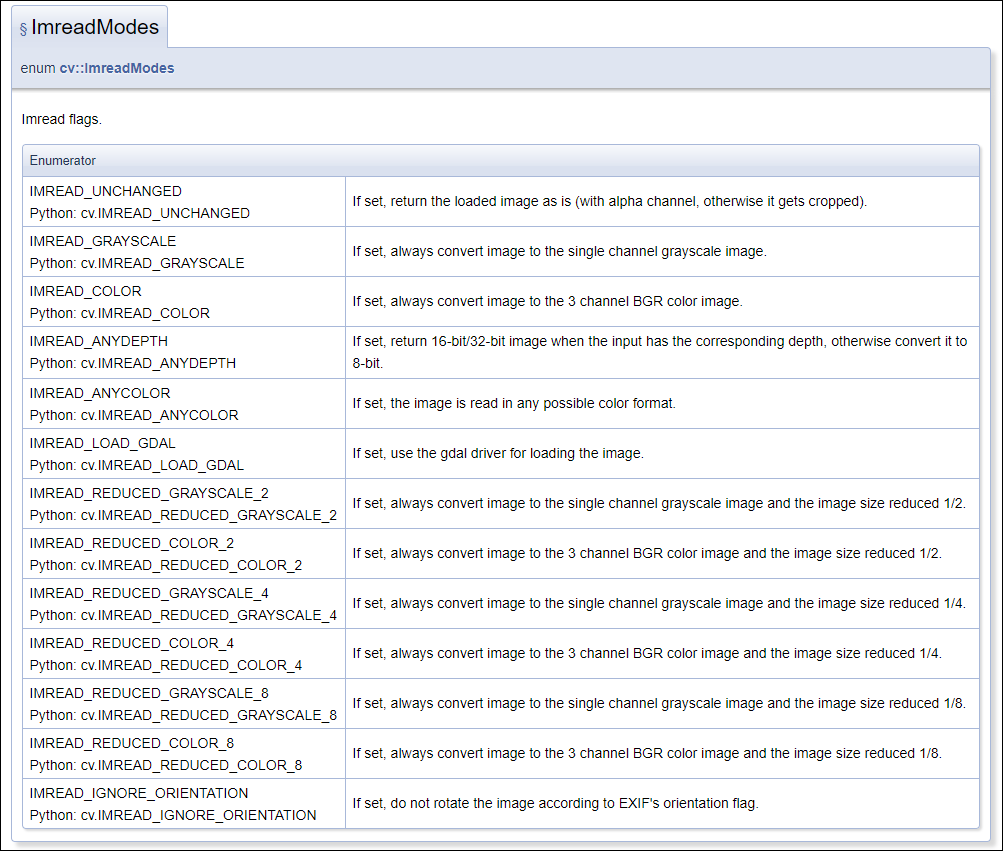
Task: Click the IMREAD_REDUCED_COLOR_8 enumerator name
Action: 132,743
